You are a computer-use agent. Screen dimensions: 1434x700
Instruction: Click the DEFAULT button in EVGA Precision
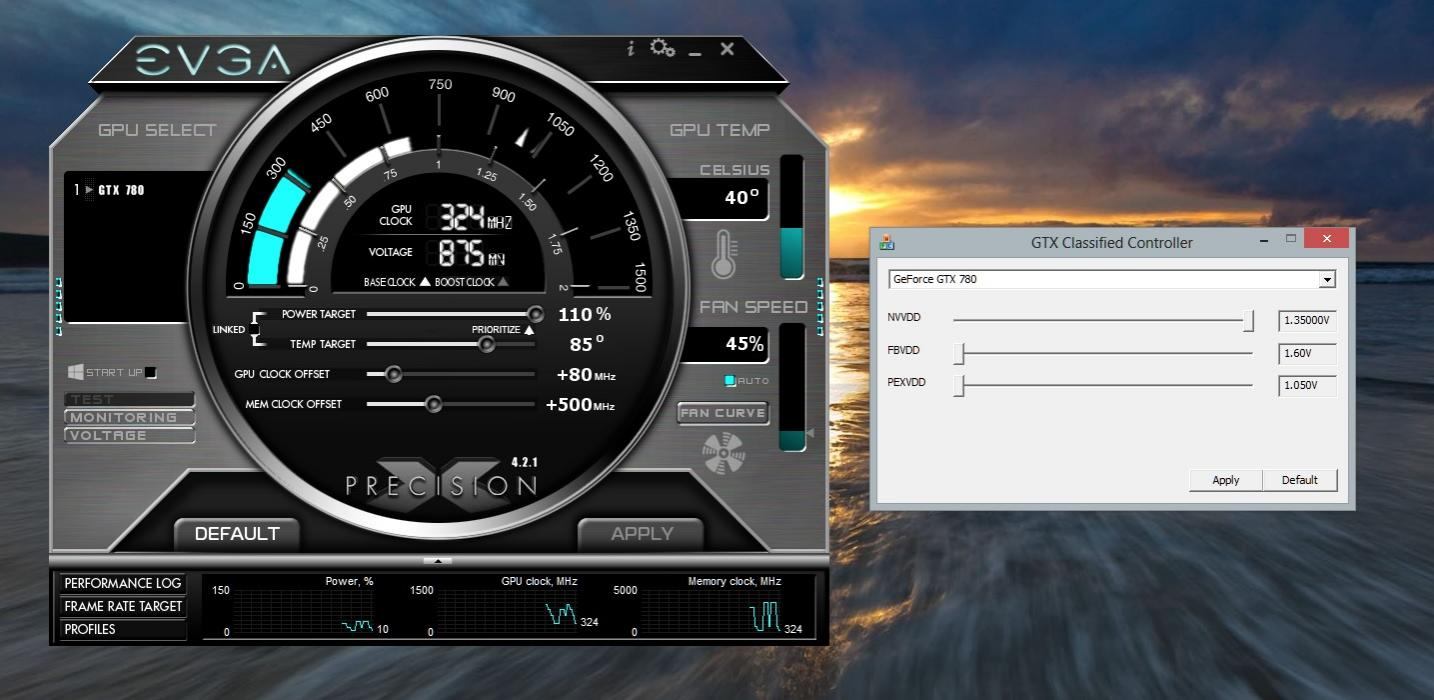[x=237, y=534]
